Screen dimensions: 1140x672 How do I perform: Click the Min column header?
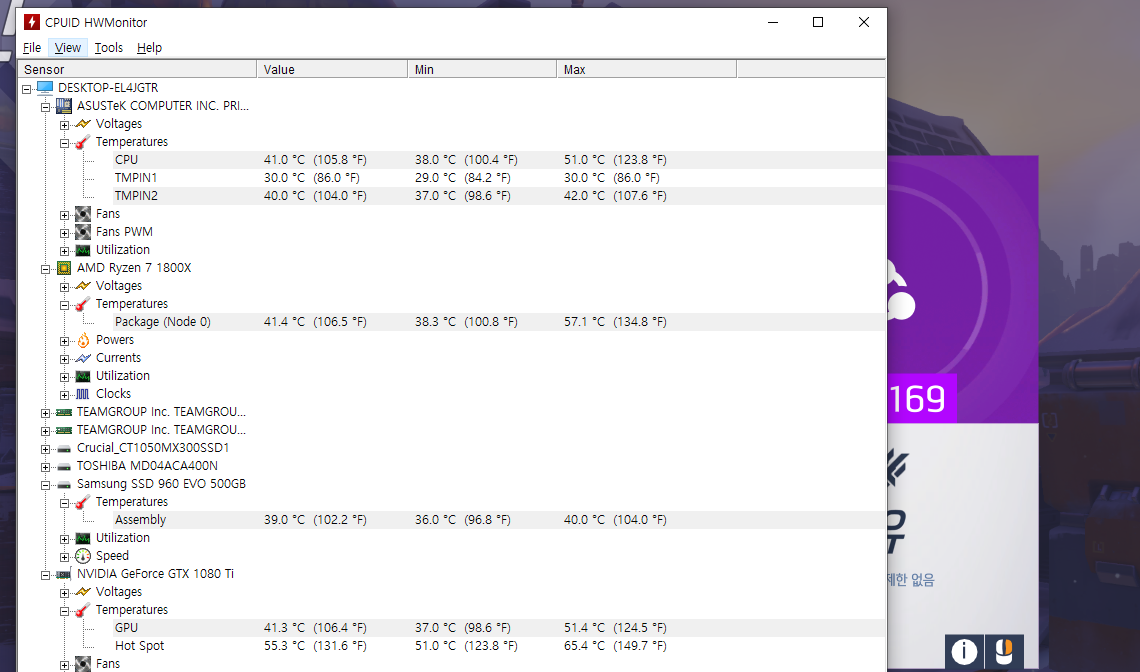tap(482, 70)
